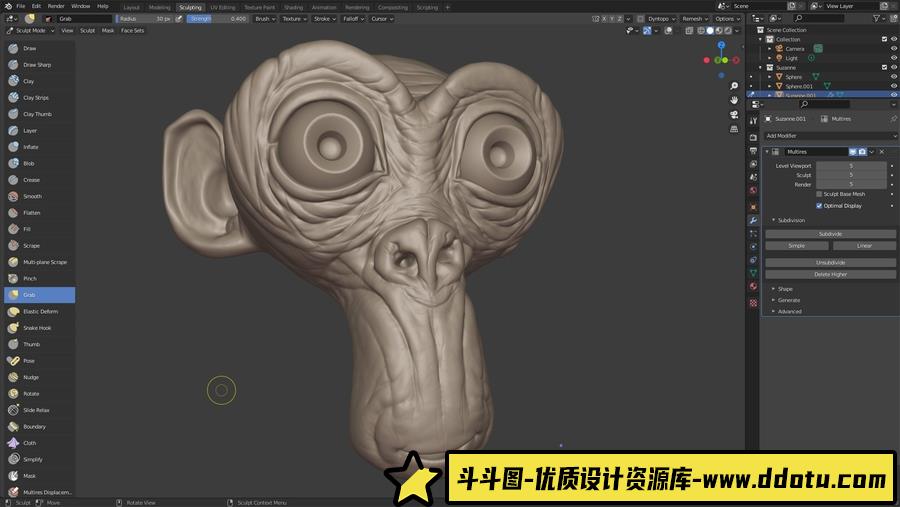
Task: Toggle Multires modifier render display
Action: tap(862, 152)
